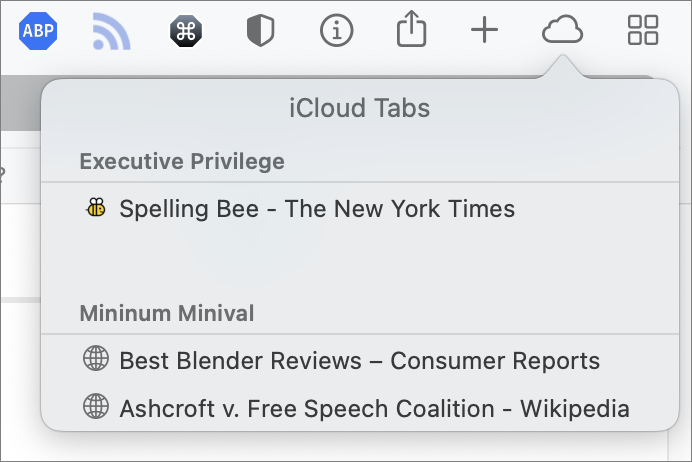Add a new tab with plus
The height and width of the screenshot is (462, 692).
coord(484,30)
